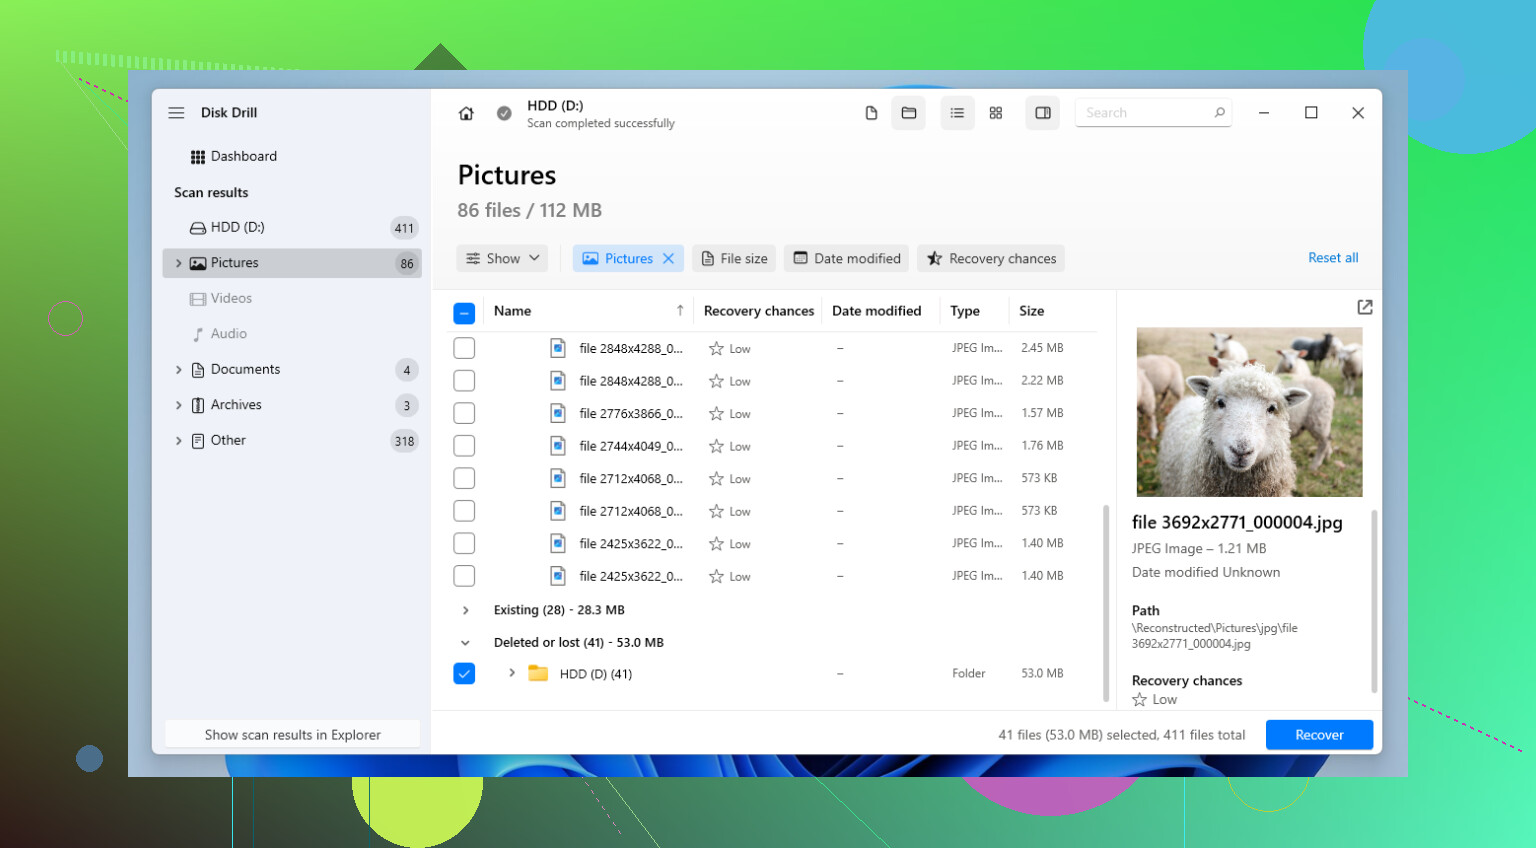Check the 2.45 MB file 2848x4288 checkbox
1536x848 pixels.
pyautogui.click(x=464, y=348)
